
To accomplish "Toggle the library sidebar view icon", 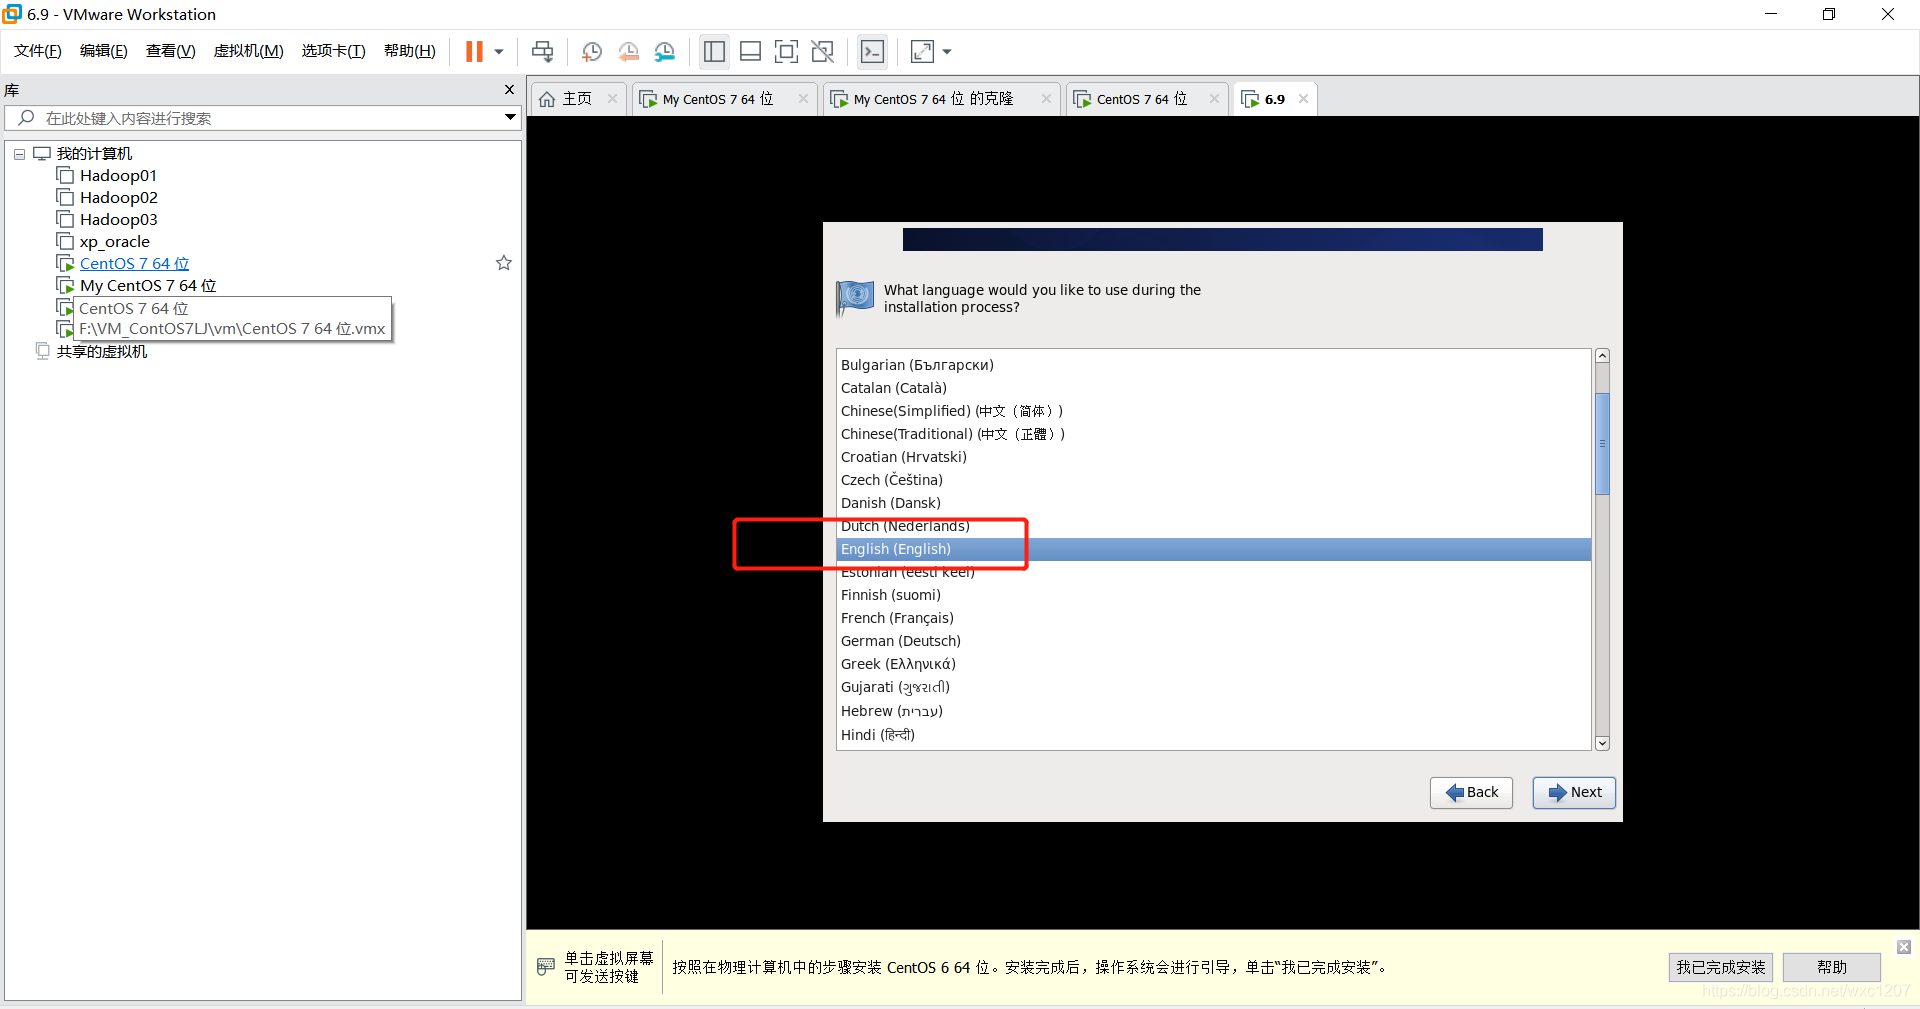I will click(714, 51).
